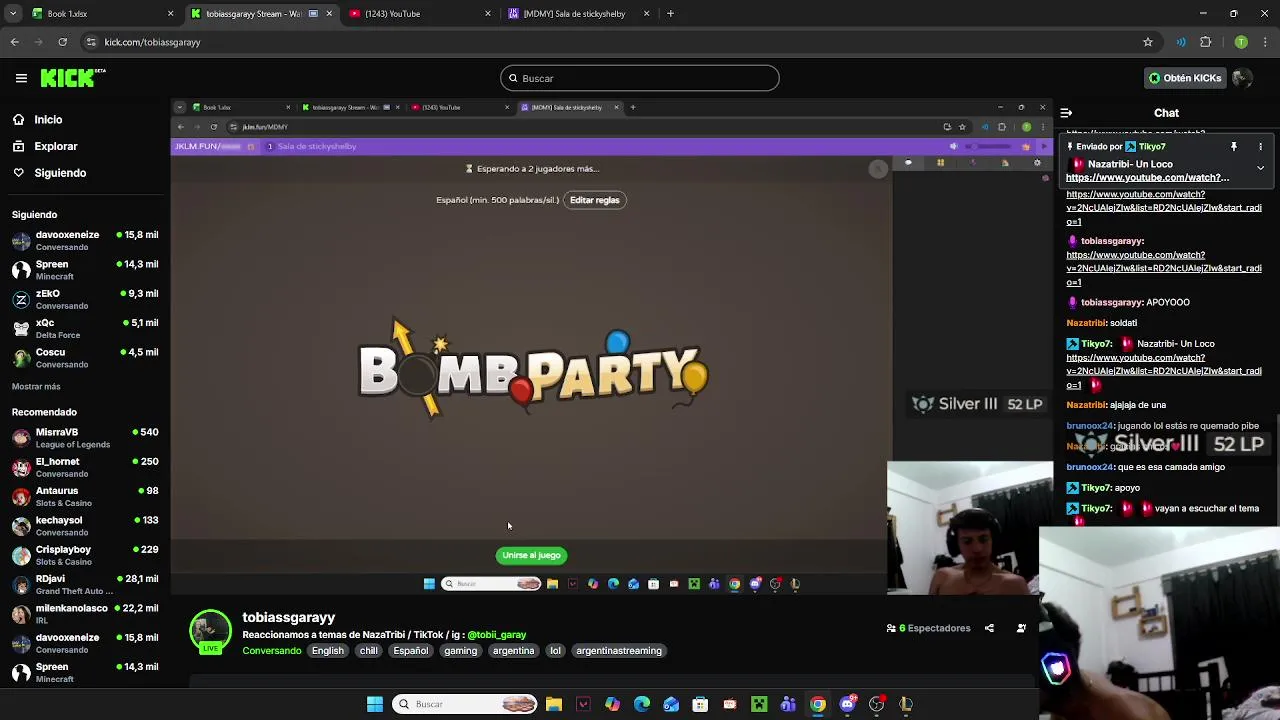This screenshot has width=1280, height=720.
Task: View site information icon in address bar
Action: click(x=91, y=42)
